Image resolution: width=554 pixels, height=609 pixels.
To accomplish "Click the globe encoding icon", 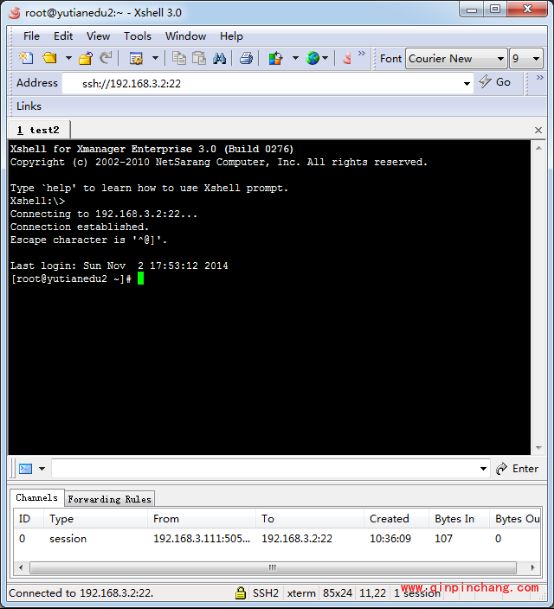I will (x=313, y=59).
